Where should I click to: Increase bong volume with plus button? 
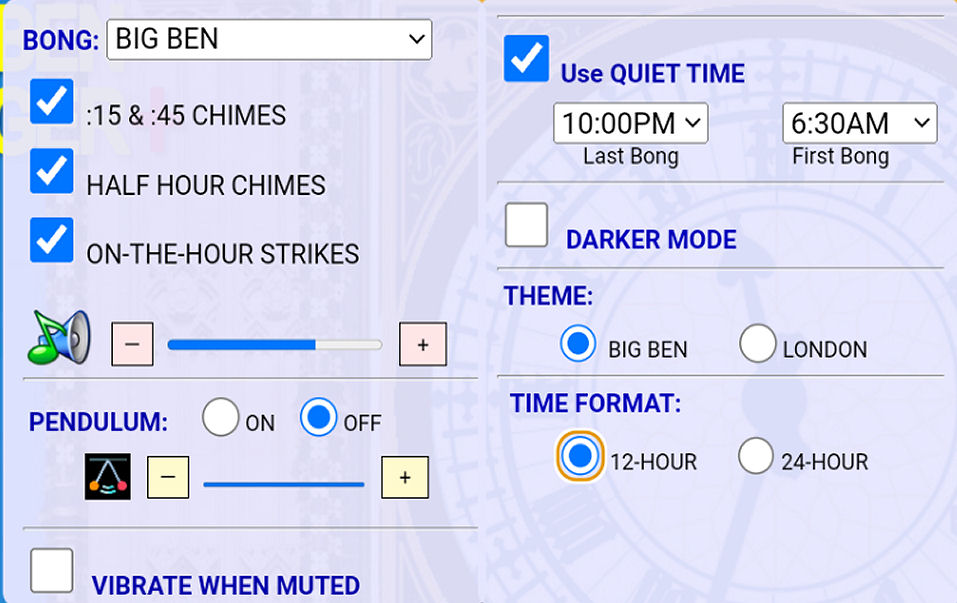tap(422, 344)
